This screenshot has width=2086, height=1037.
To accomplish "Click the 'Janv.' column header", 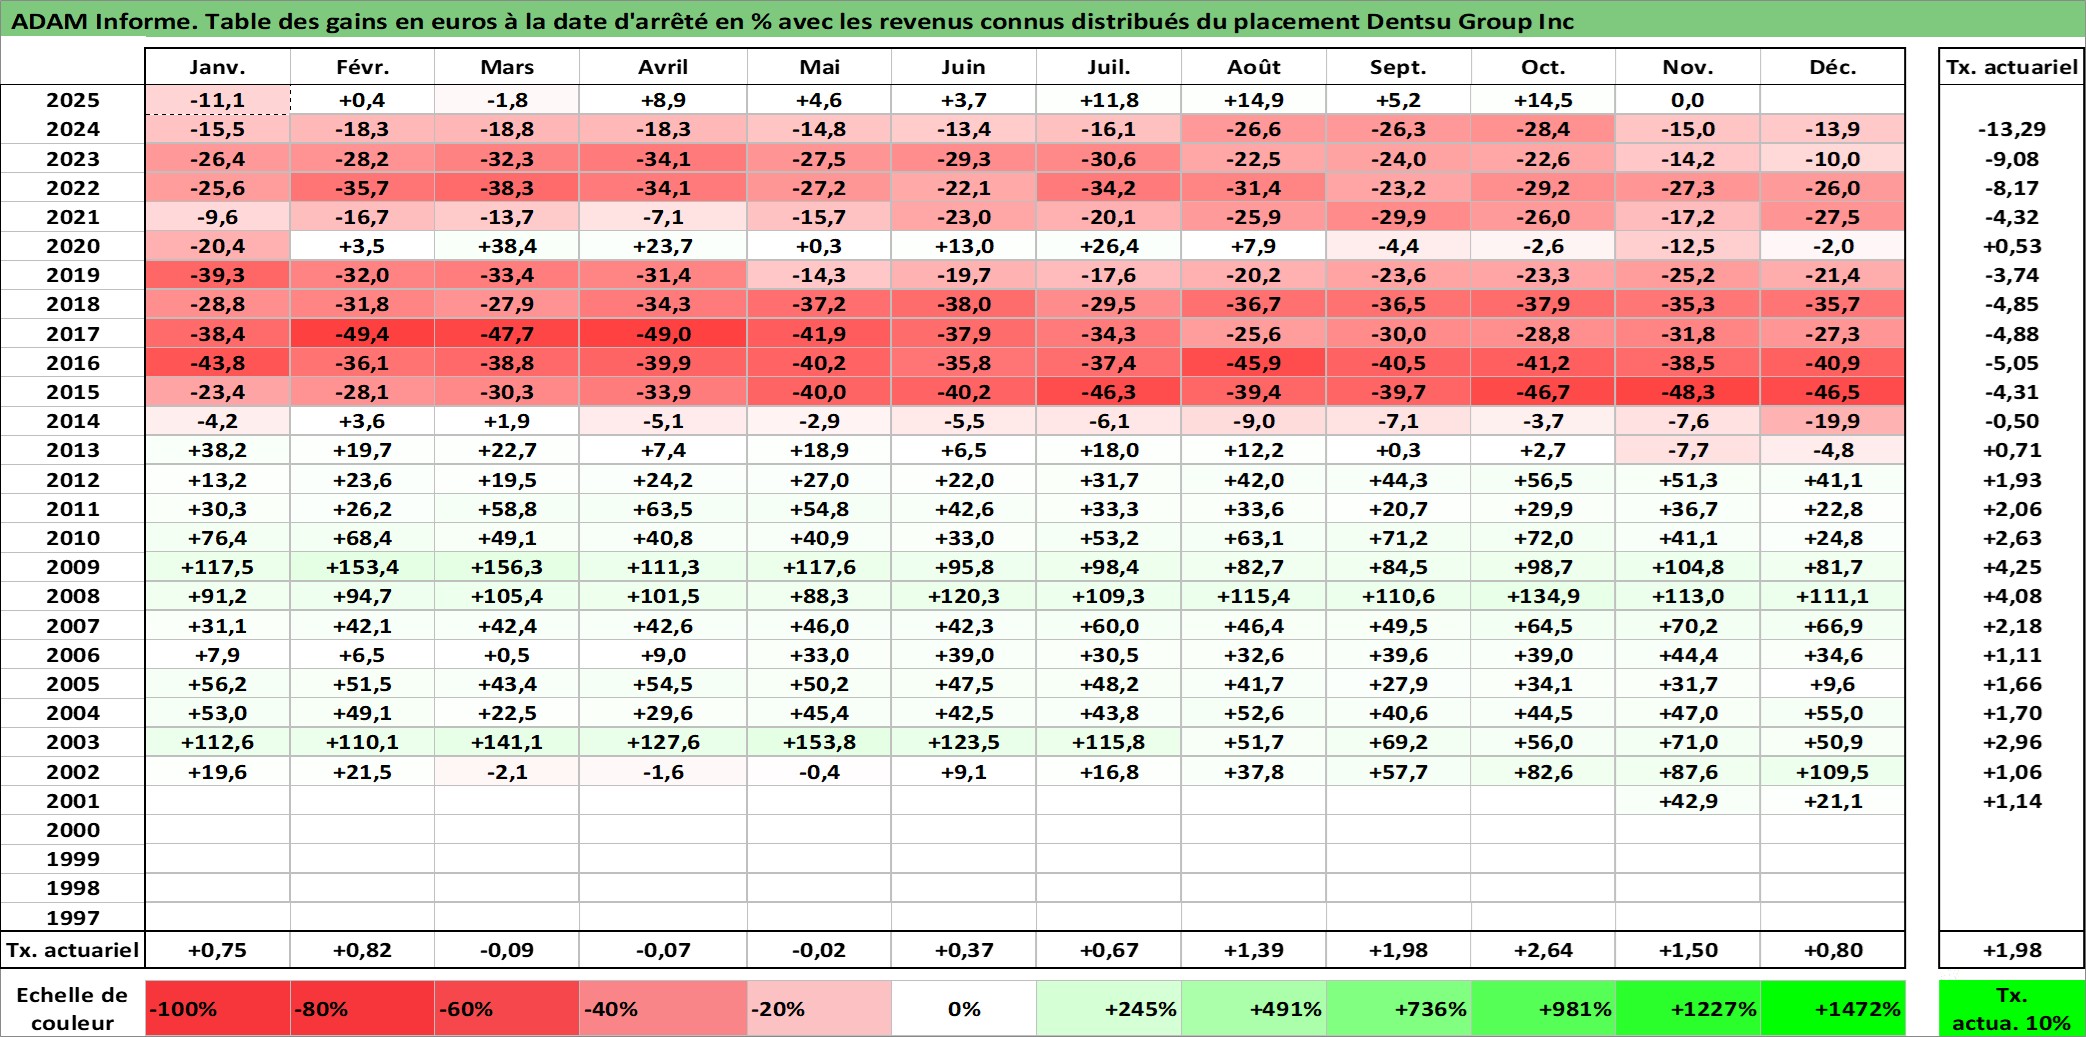I will 217,67.
